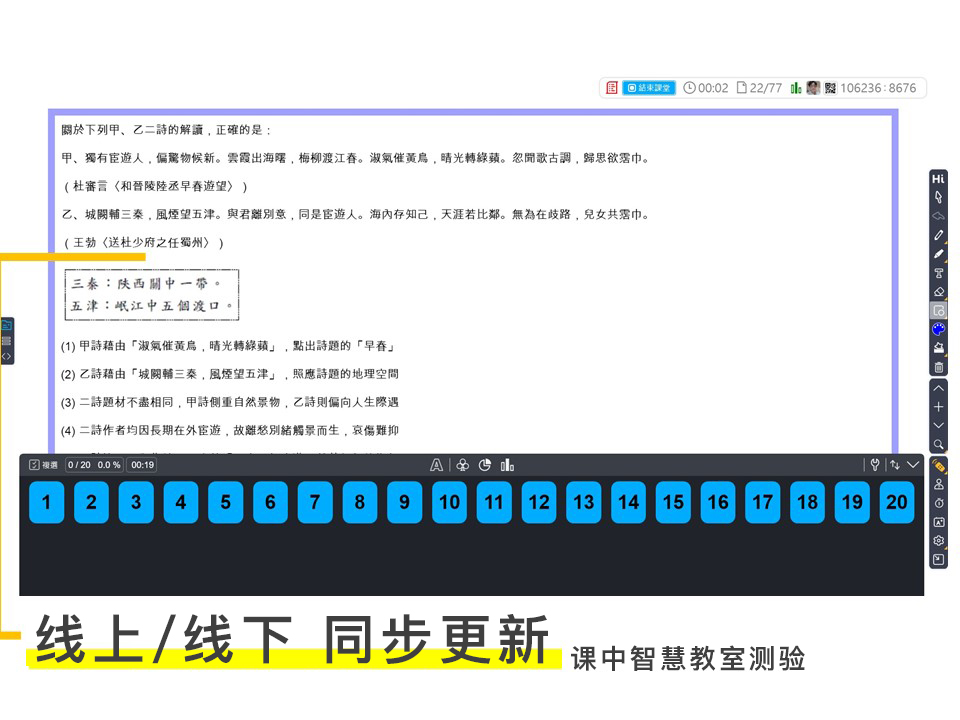Open the settings gear in side toolbar
960x720 pixels.
[938, 541]
